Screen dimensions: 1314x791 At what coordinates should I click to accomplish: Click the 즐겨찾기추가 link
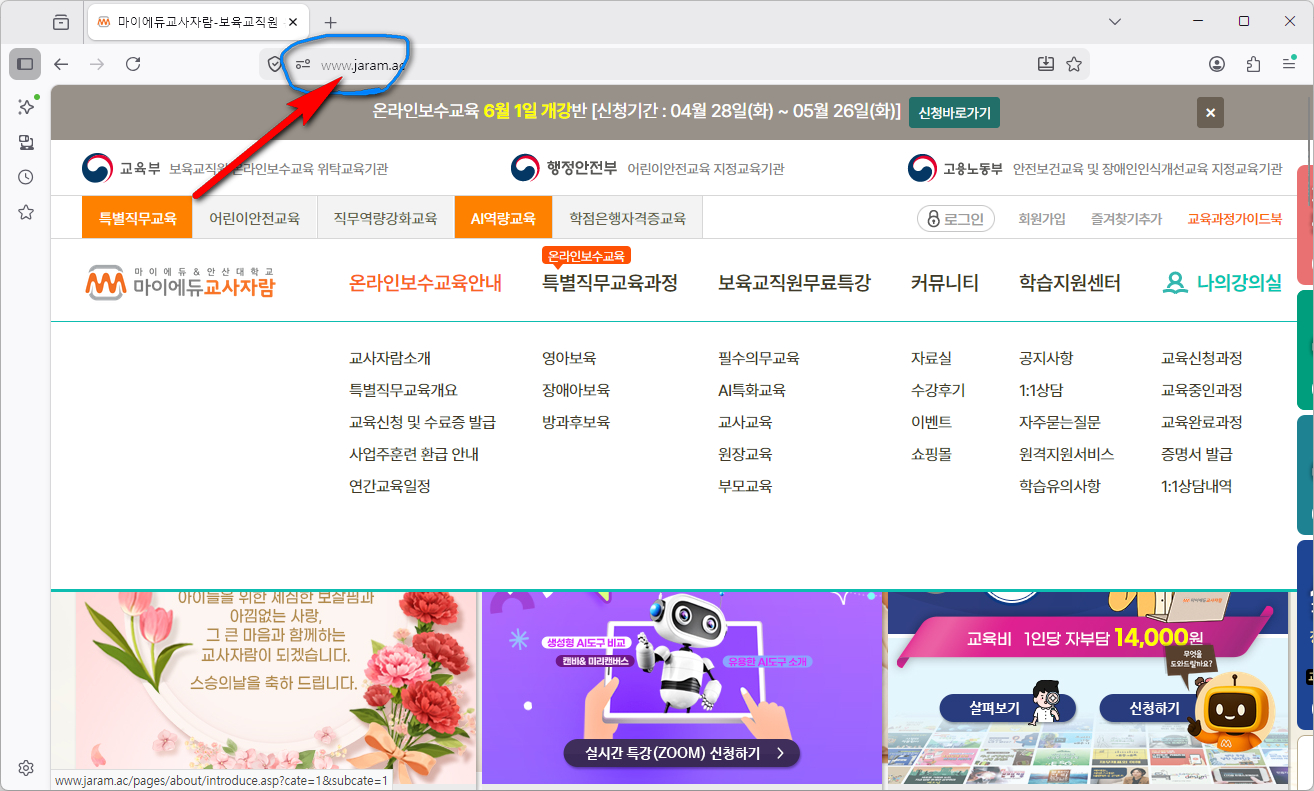(x=1127, y=218)
